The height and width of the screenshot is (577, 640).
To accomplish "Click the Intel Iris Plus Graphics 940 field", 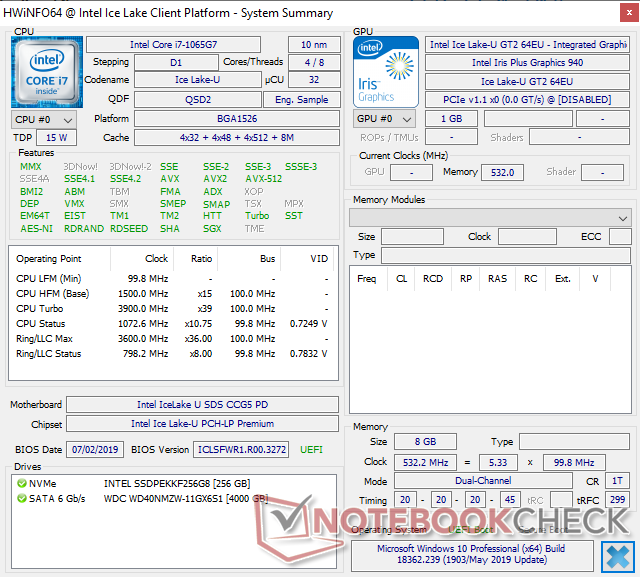I will tap(529, 63).
